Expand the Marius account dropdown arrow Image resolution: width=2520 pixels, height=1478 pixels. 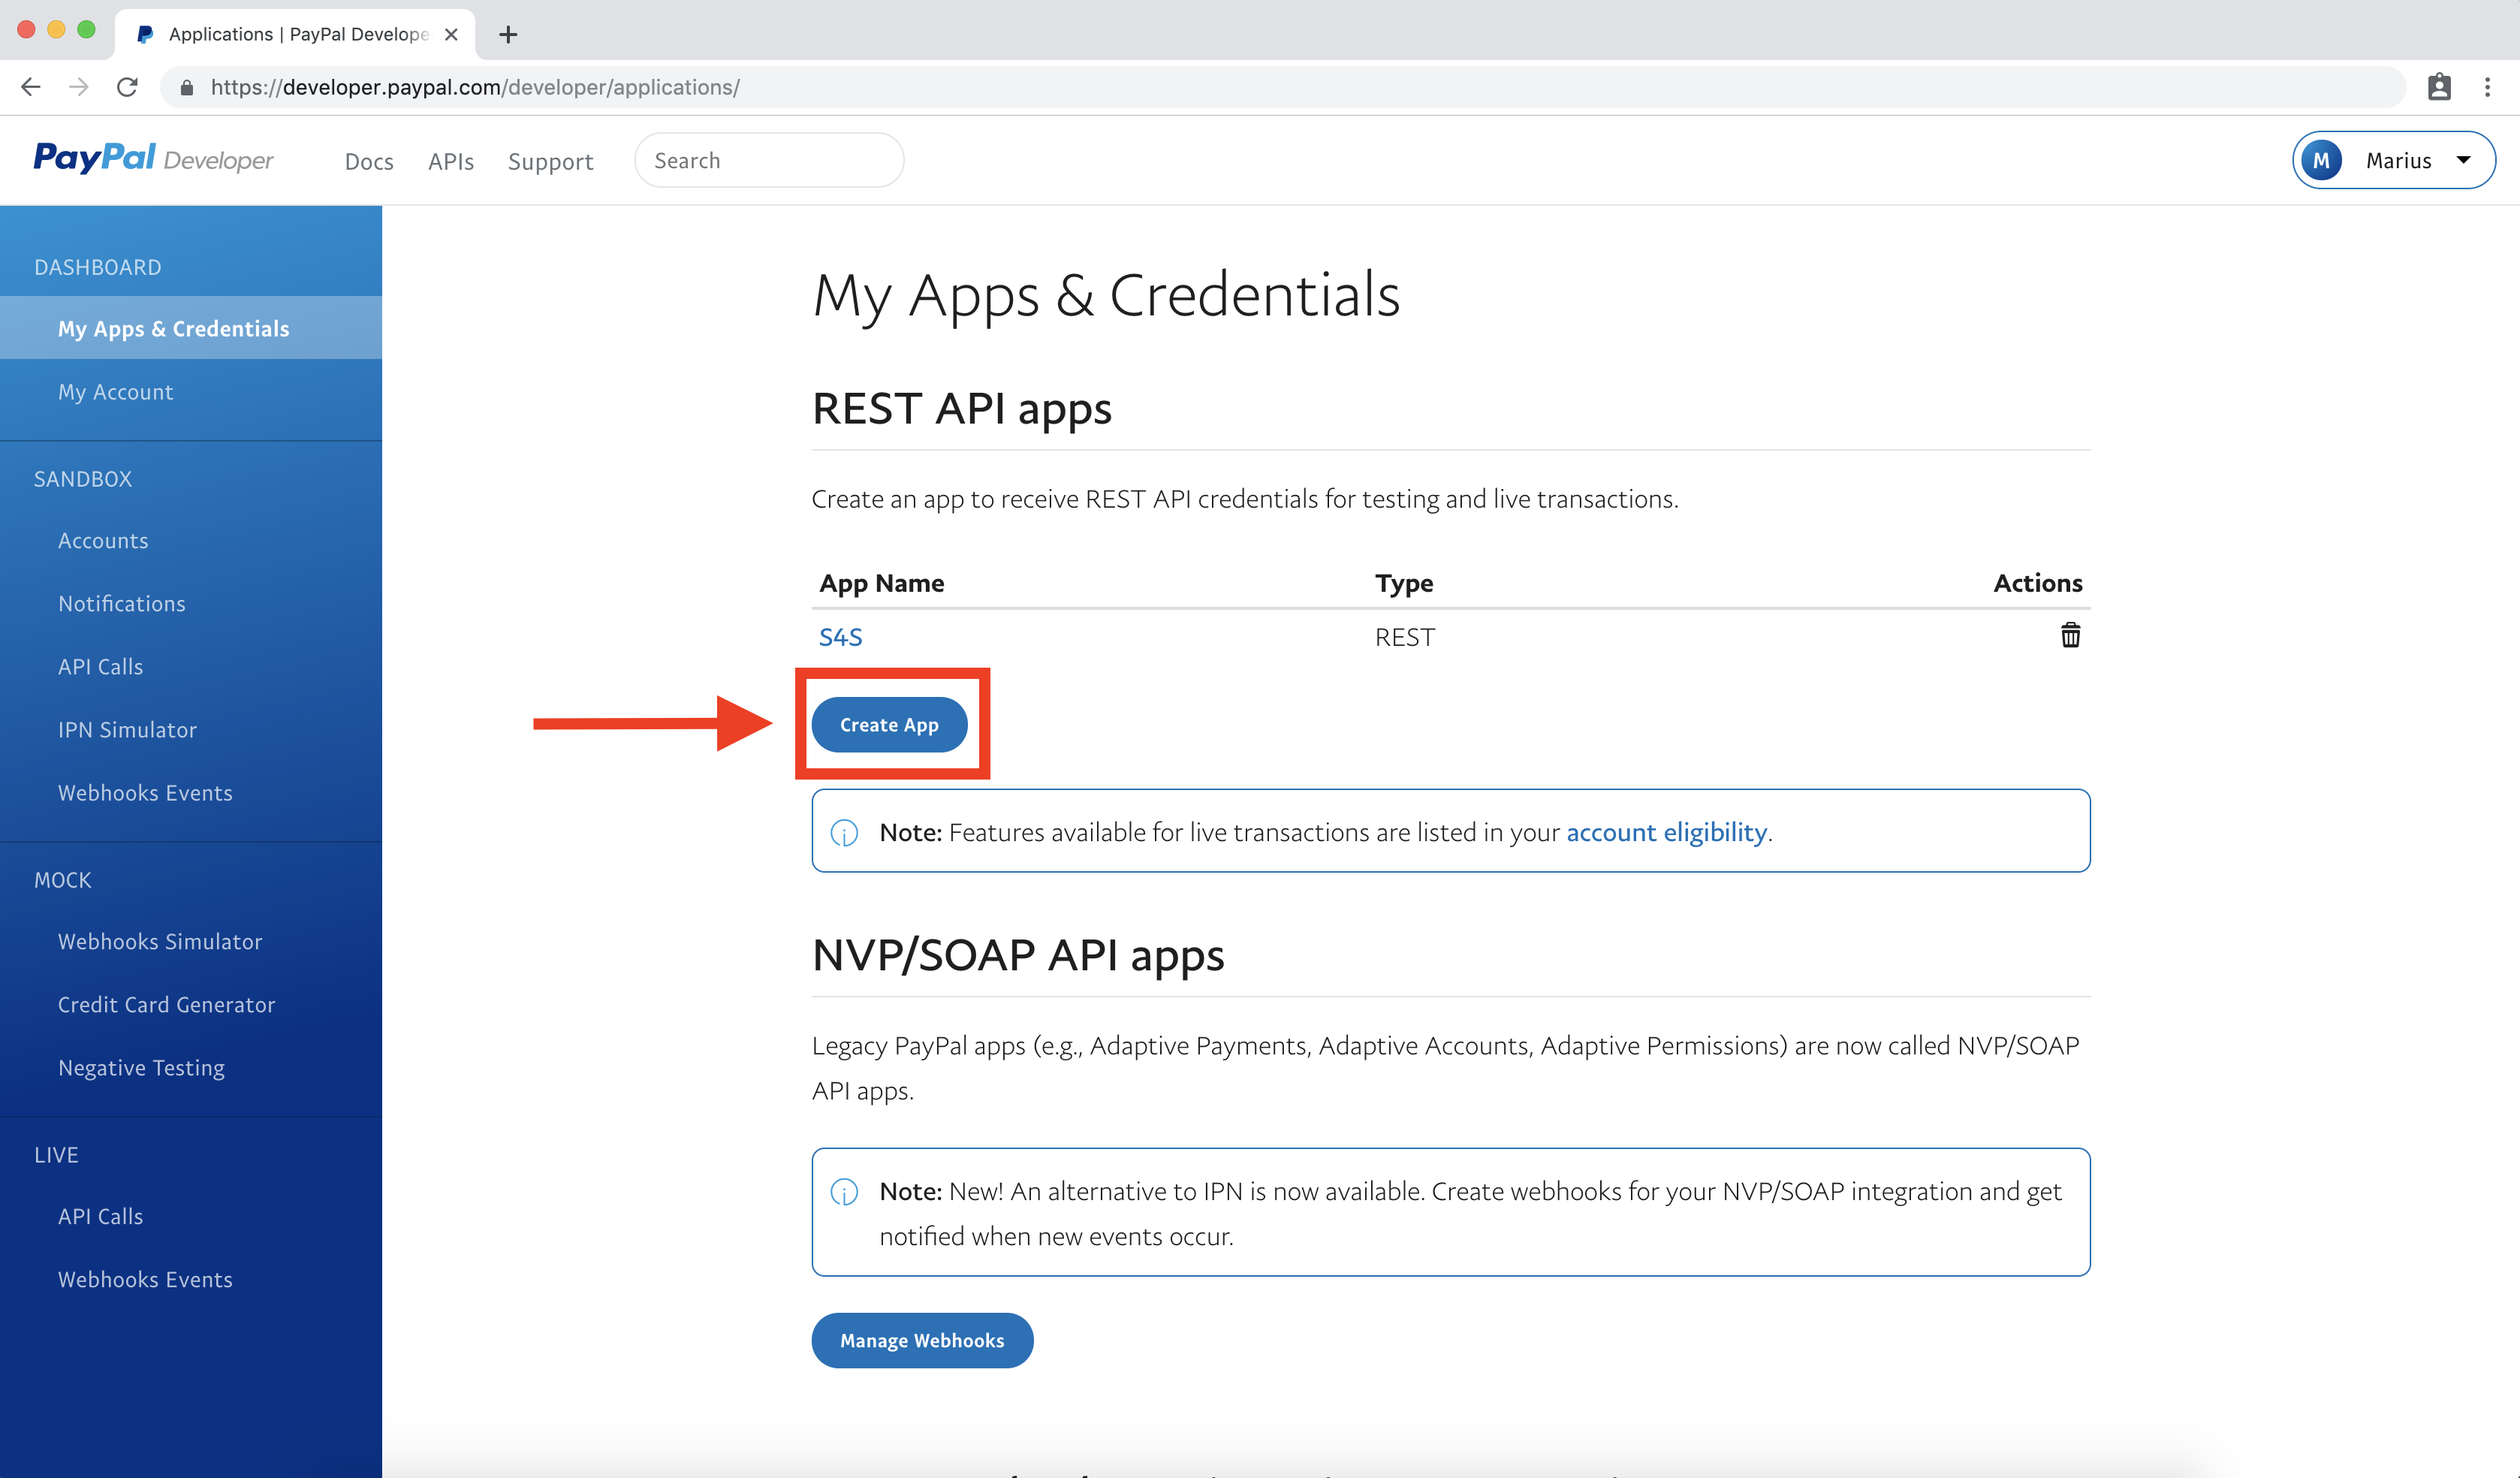[x=2463, y=160]
